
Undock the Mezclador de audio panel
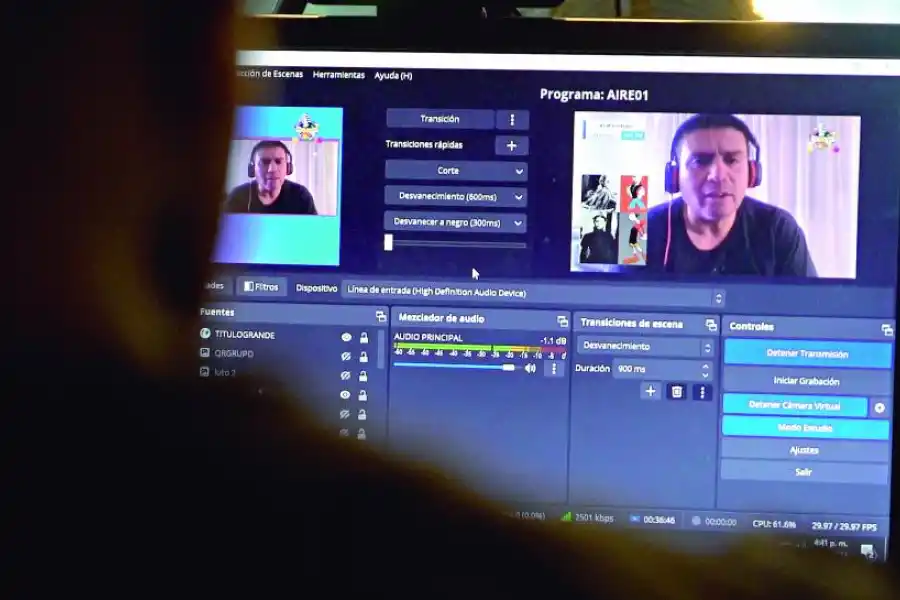coord(562,321)
